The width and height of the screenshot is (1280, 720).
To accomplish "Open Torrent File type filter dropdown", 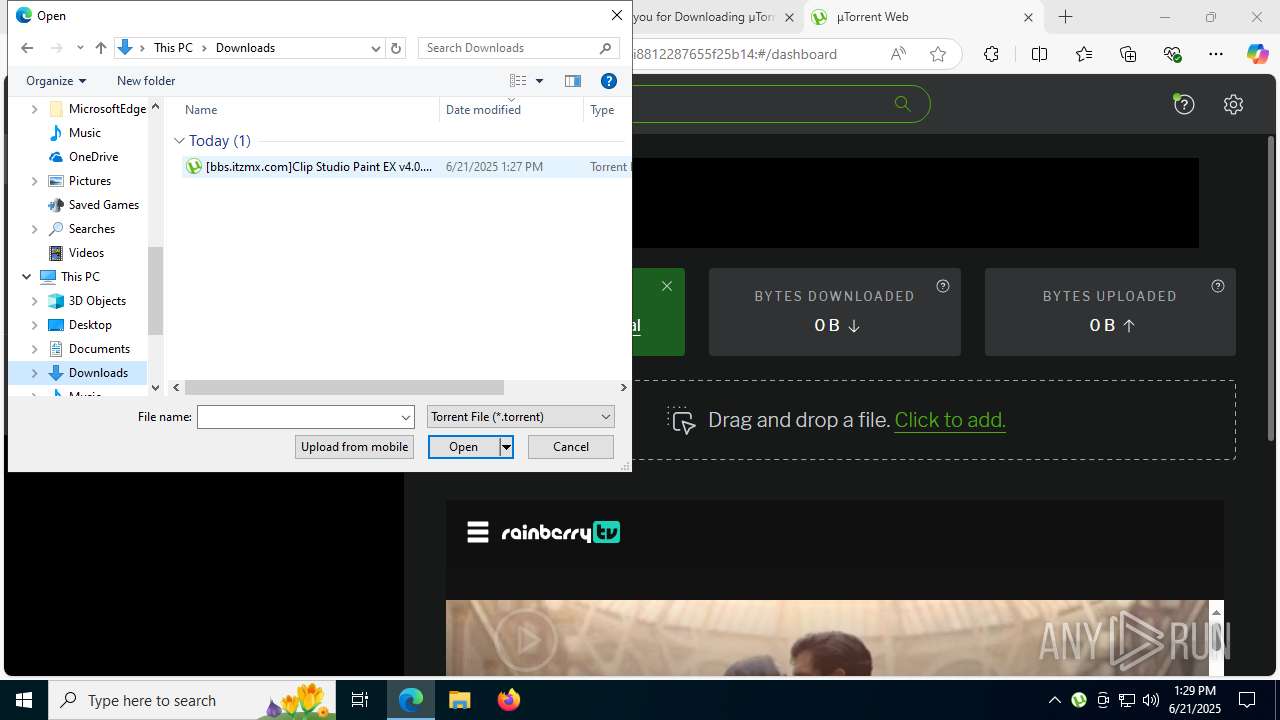I will tap(520, 417).
